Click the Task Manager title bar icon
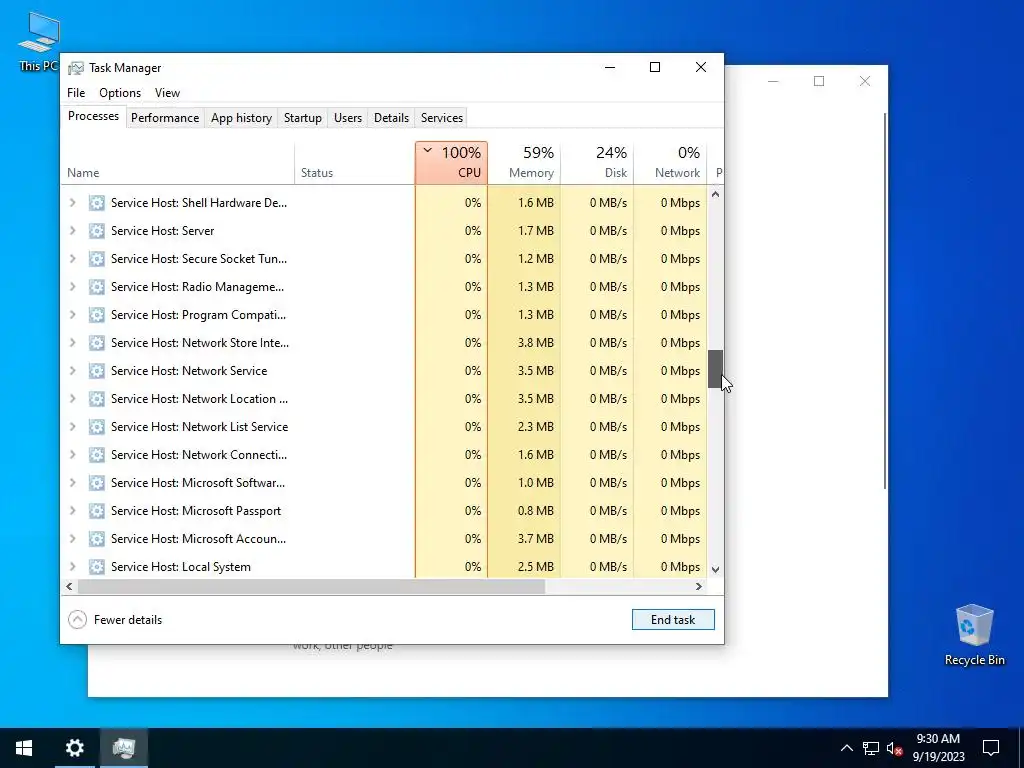Image resolution: width=1024 pixels, height=768 pixels. 76,68
